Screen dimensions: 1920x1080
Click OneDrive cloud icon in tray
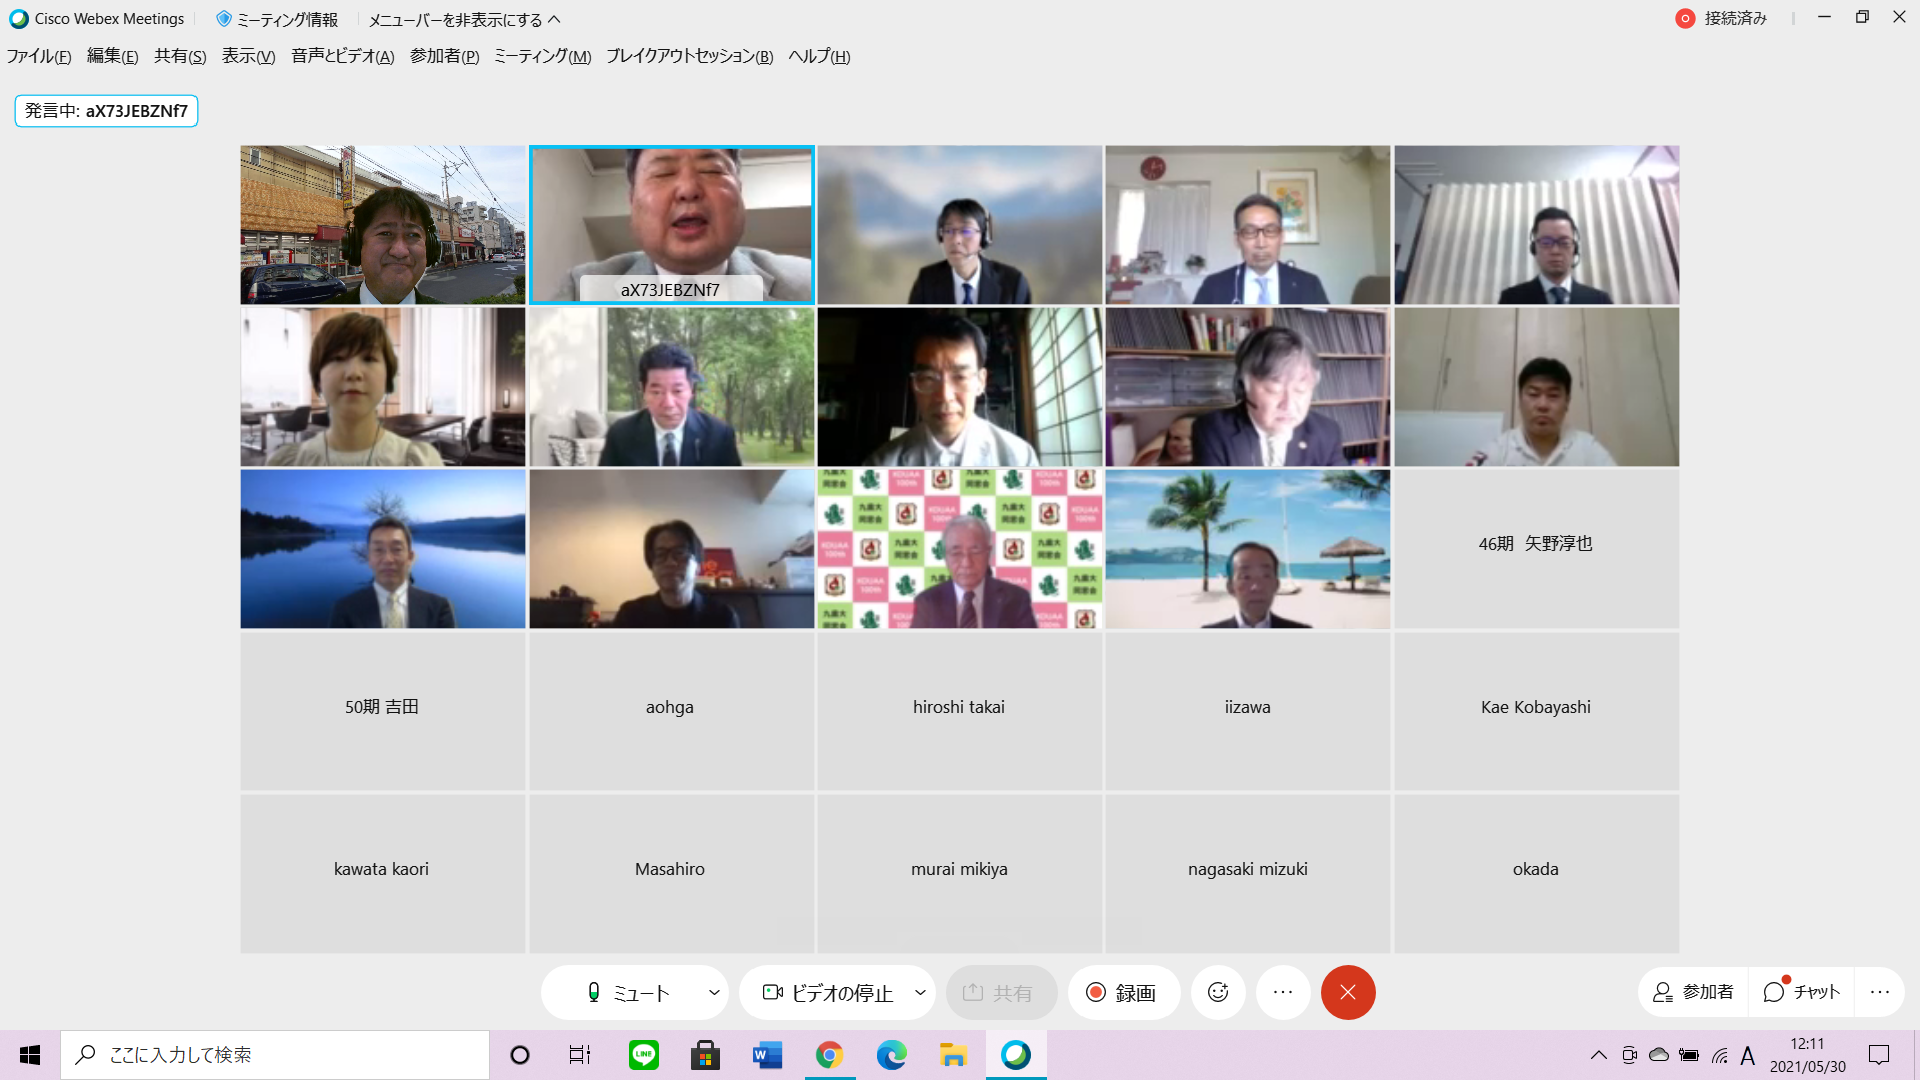click(x=1659, y=1055)
